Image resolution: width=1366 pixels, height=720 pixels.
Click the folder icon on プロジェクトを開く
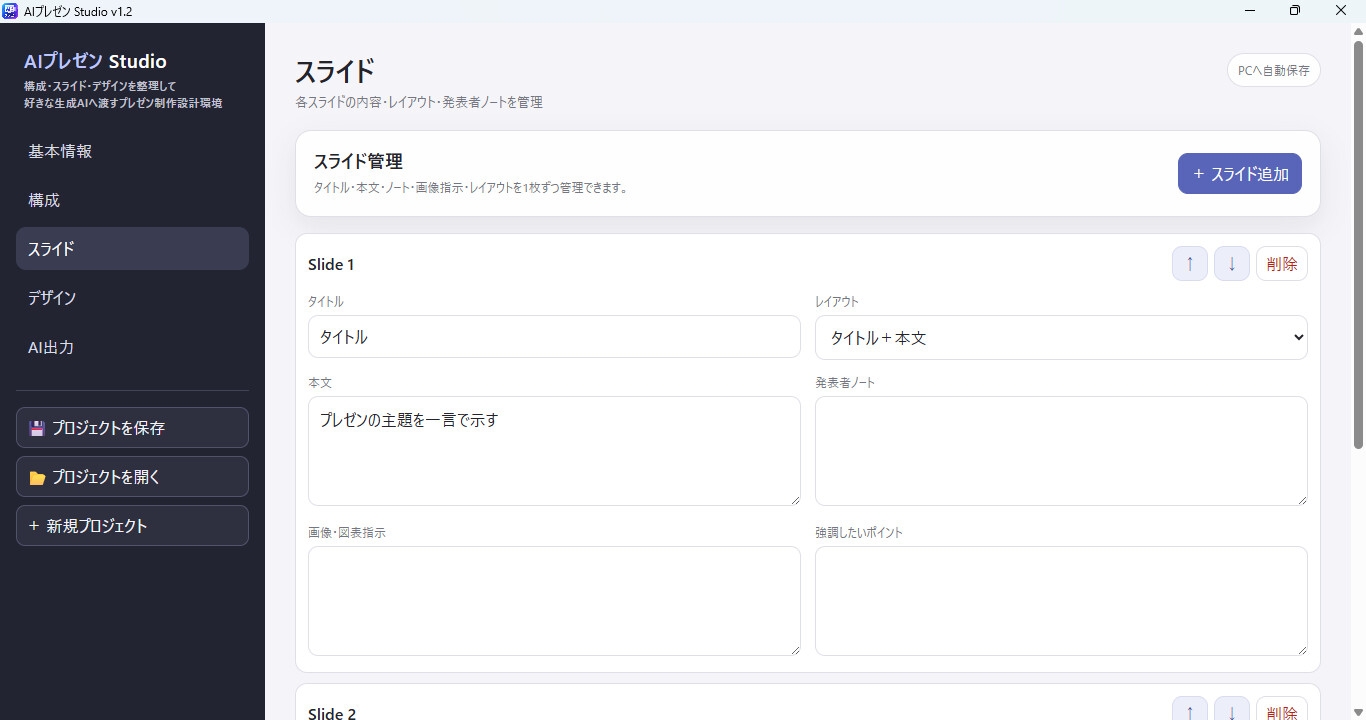[x=37, y=478]
